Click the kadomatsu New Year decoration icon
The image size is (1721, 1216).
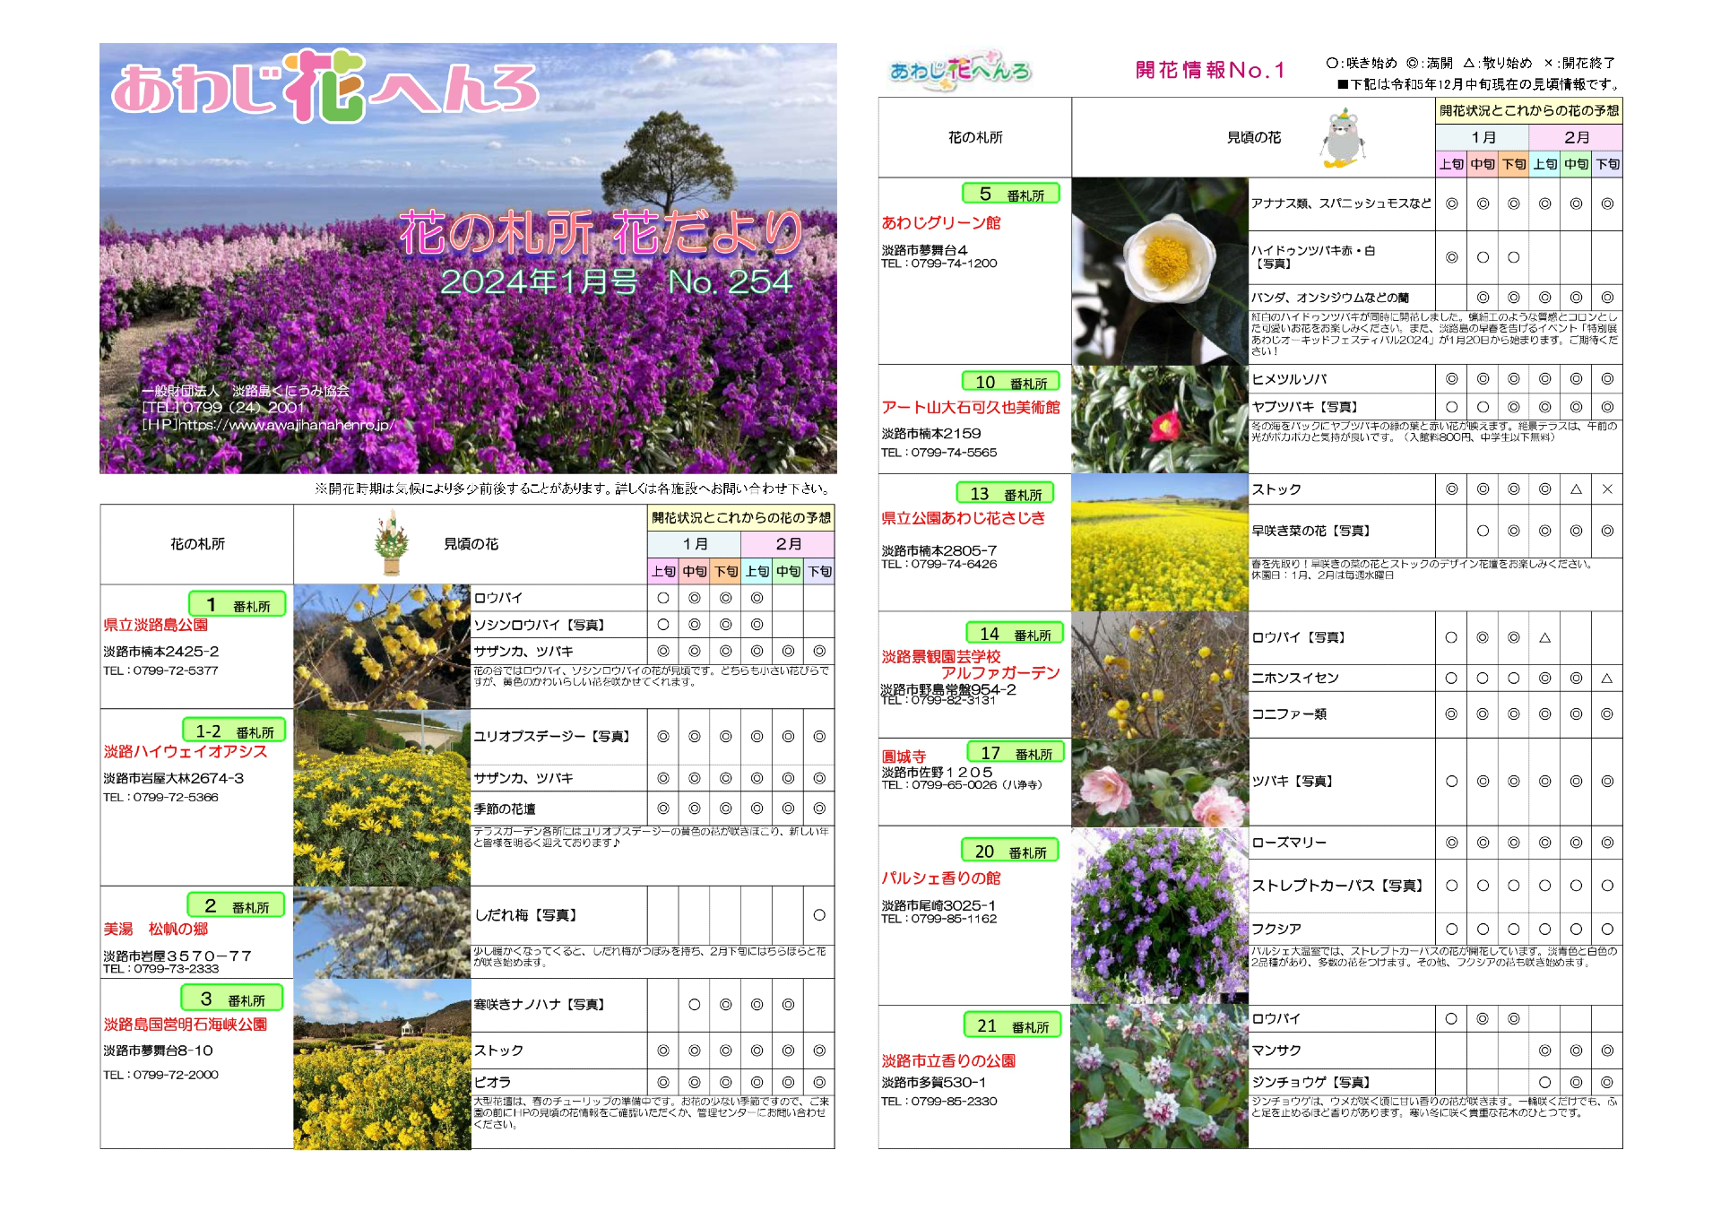pos(392,543)
